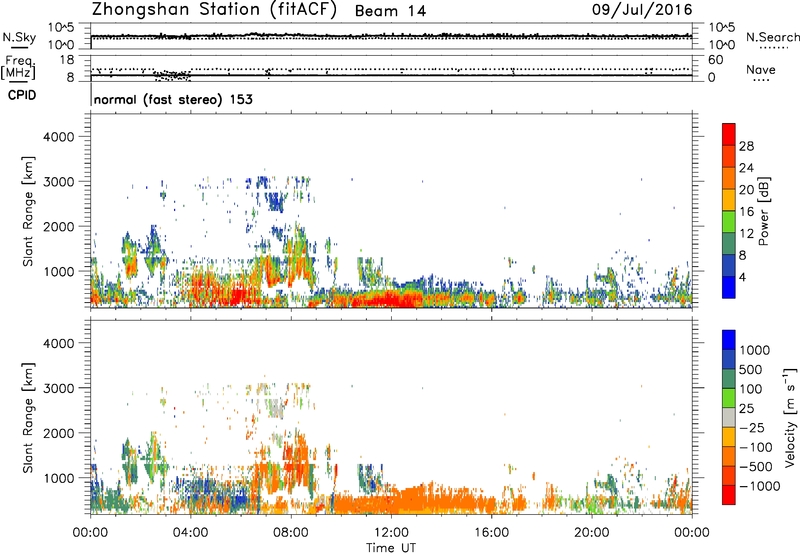Click the power colorbar red segment

coord(729,134)
